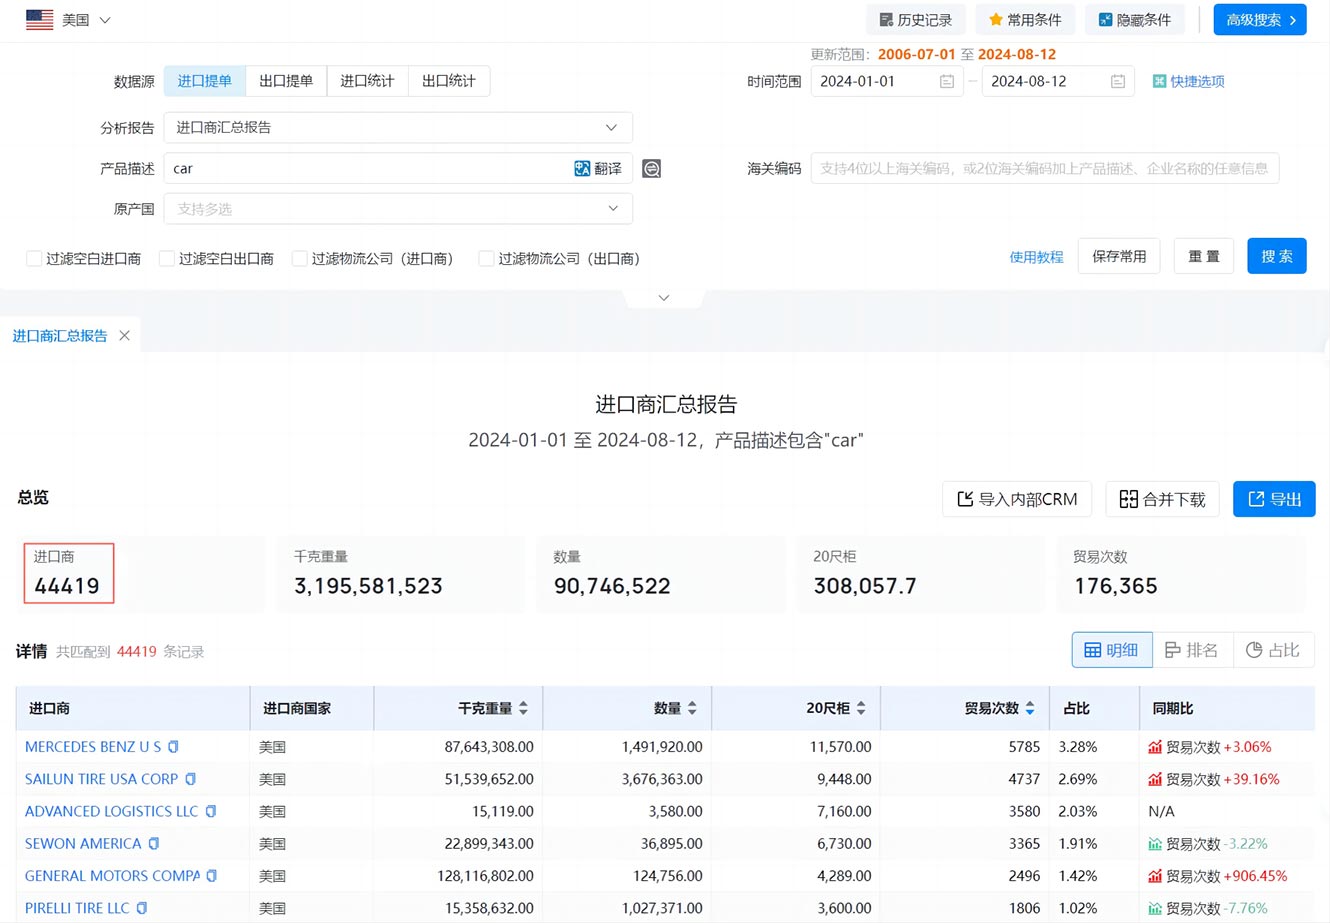Sort by 千克重量 column arrows
The height and width of the screenshot is (923, 1330).
pos(523,708)
